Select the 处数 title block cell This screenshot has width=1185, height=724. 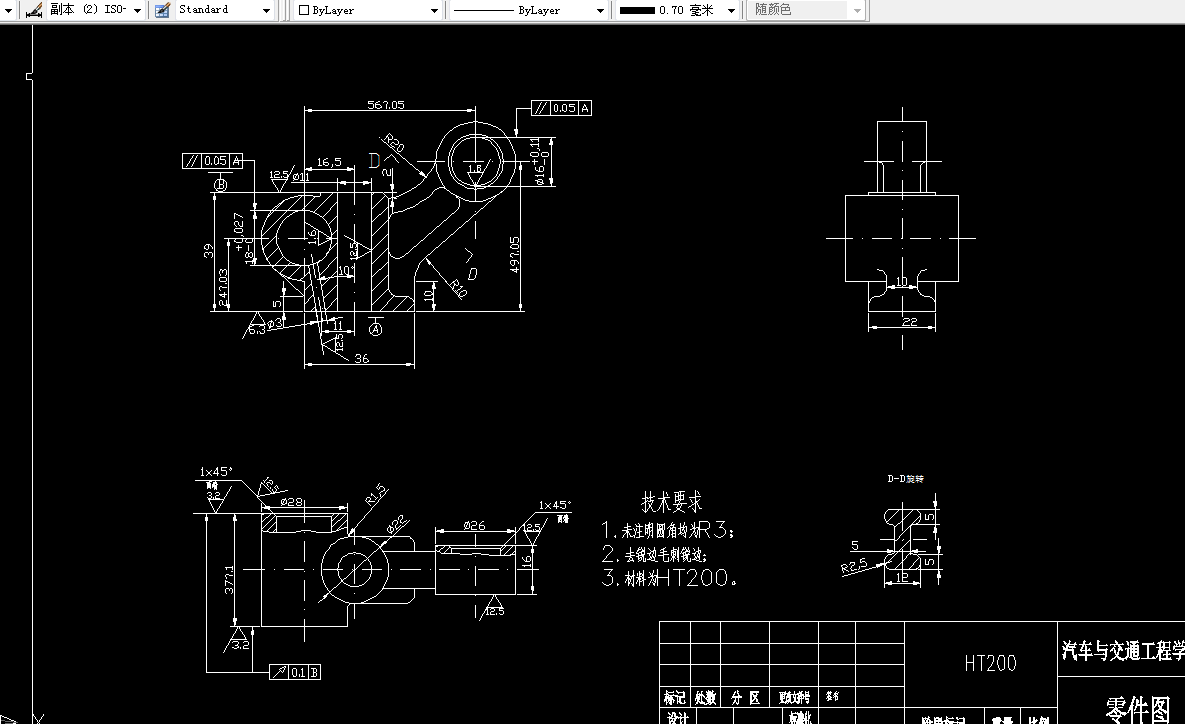point(705,698)
